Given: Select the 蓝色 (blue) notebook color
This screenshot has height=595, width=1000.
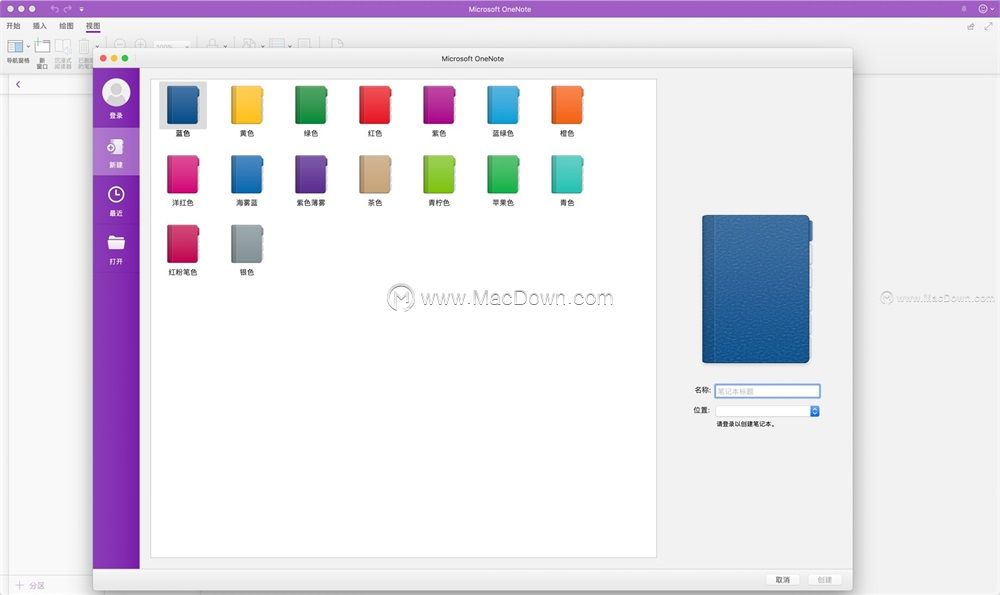Looking at the screenshot, I should point(183,105).
